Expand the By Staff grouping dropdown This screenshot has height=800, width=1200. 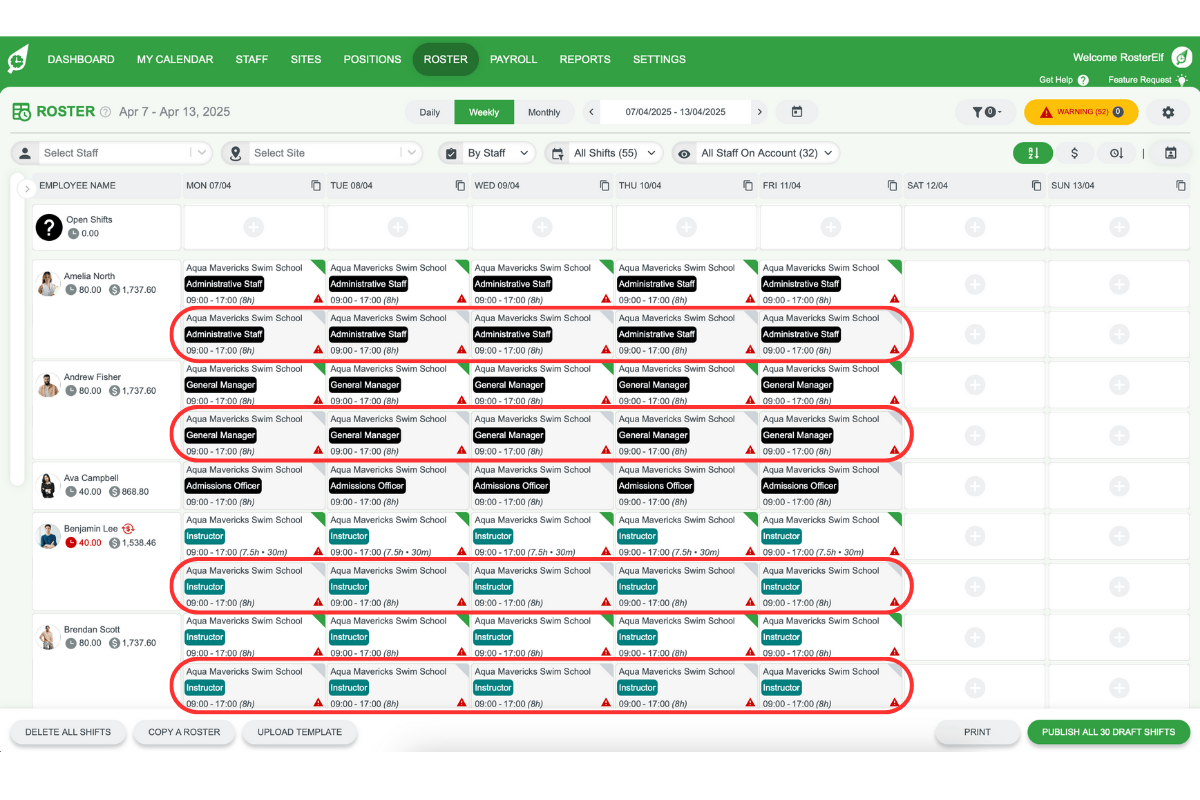click(x=487, y=153)
